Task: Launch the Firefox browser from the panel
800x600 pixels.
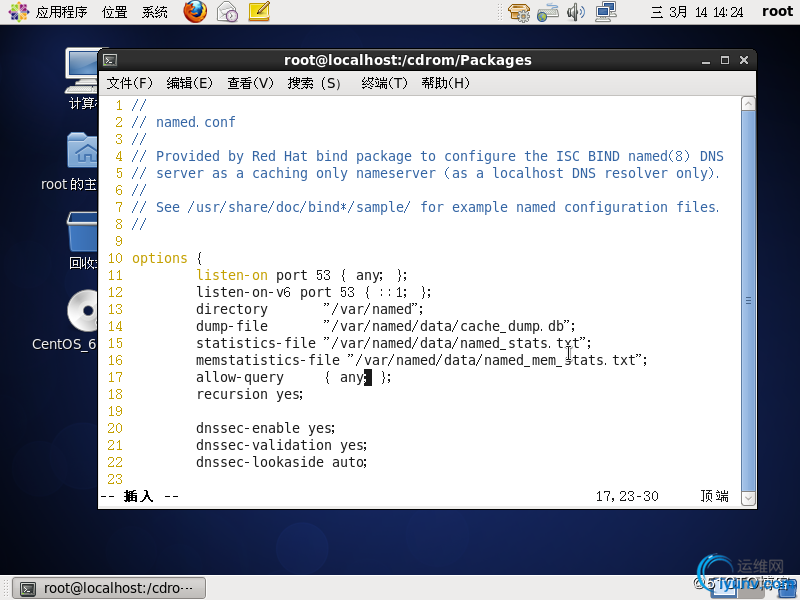Action: pos(195,11)
